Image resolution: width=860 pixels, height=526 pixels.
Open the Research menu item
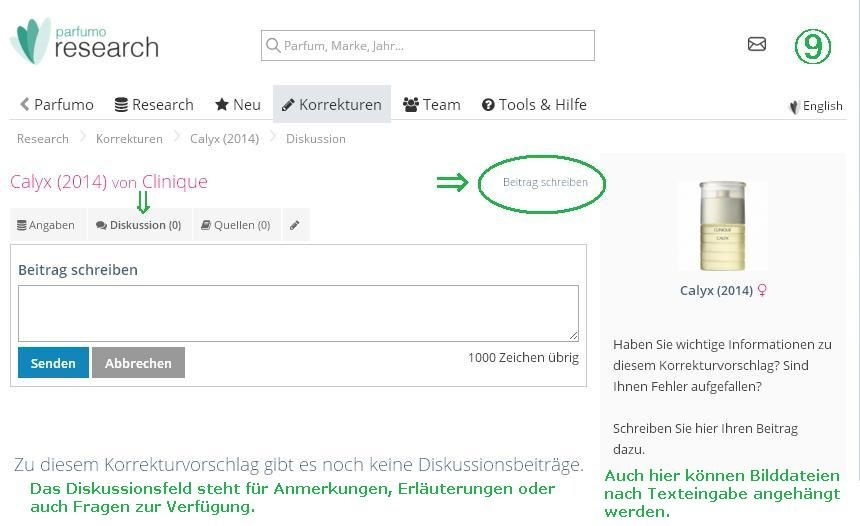pos(154,104)
